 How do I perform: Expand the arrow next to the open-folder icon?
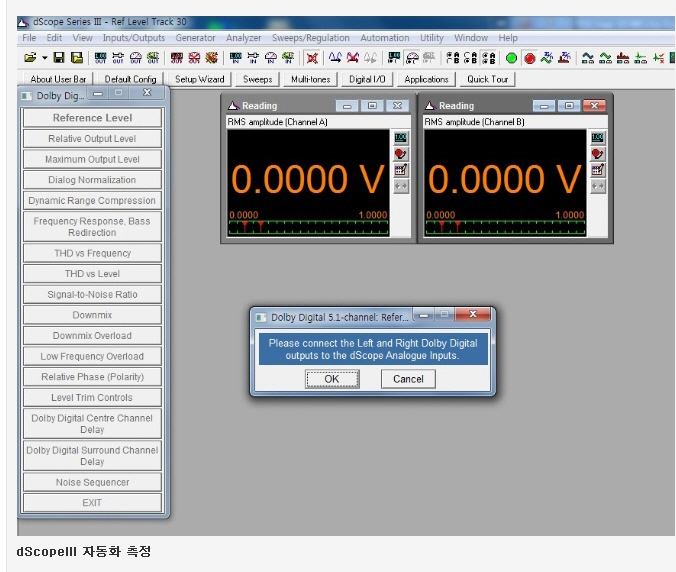coord(44,58)
